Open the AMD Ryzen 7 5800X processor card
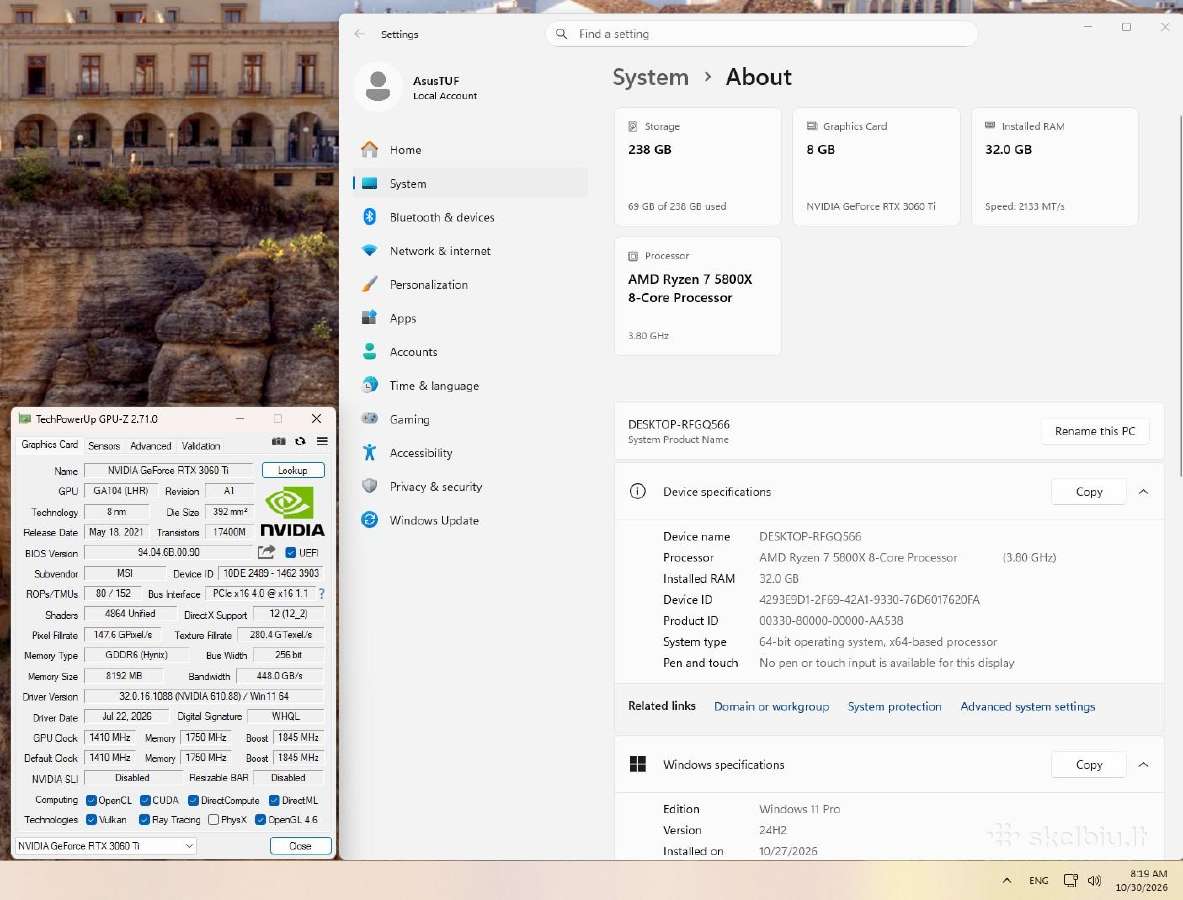 pos(698,296)
